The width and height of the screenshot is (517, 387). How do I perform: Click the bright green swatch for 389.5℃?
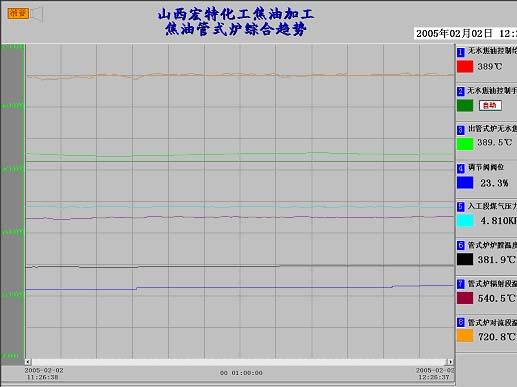pyautogui.click(x=465, y=144)
